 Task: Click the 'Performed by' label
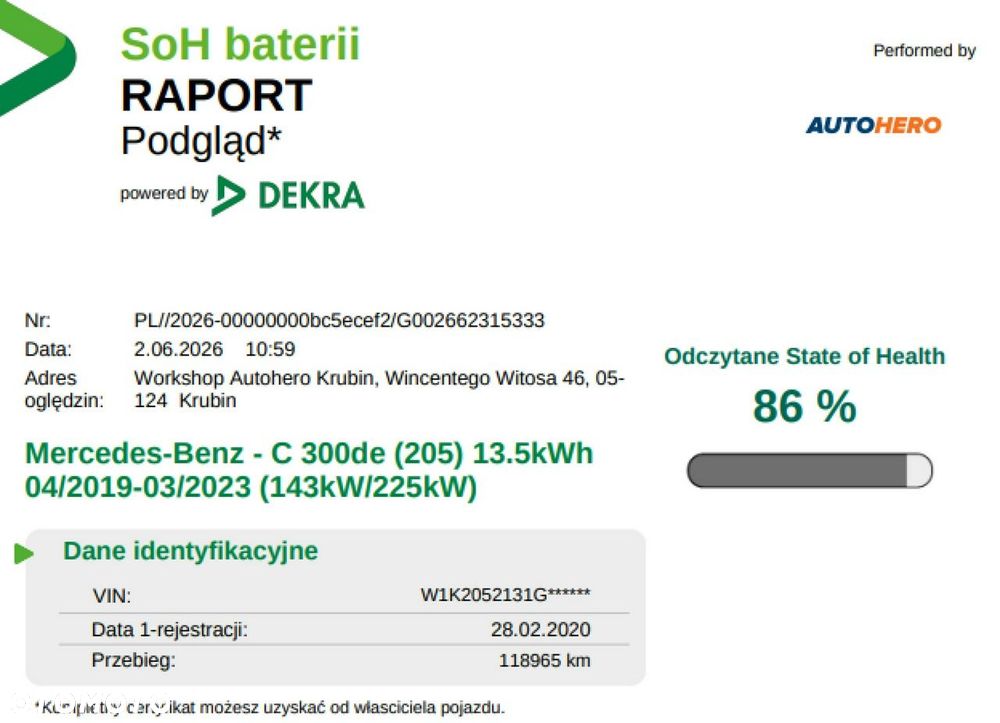[924, 51]
